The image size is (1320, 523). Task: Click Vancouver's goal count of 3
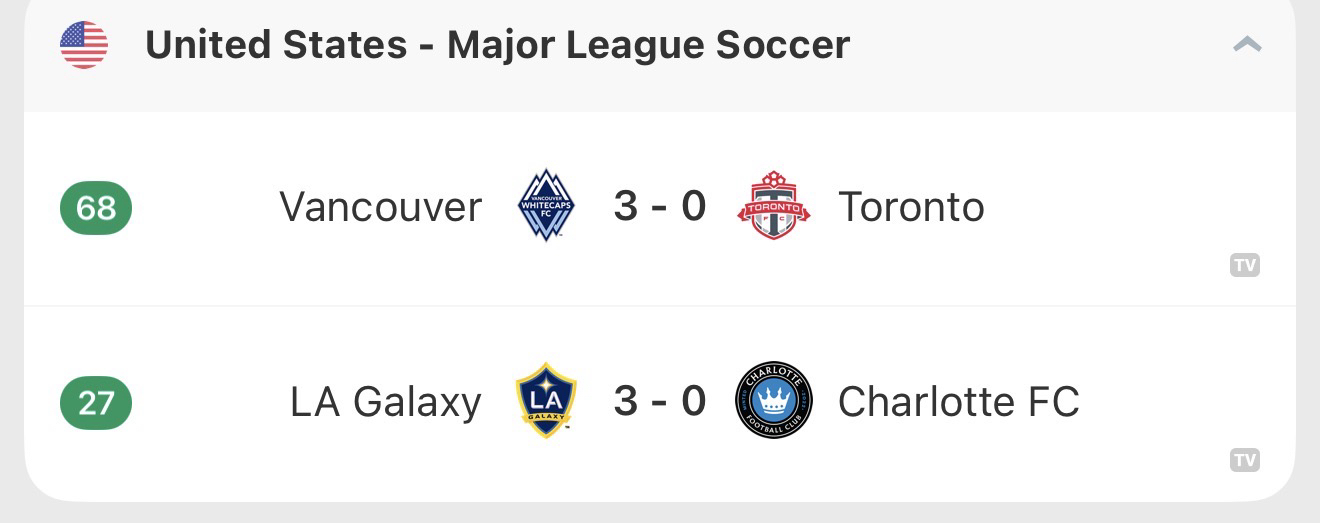coord(625,206)
